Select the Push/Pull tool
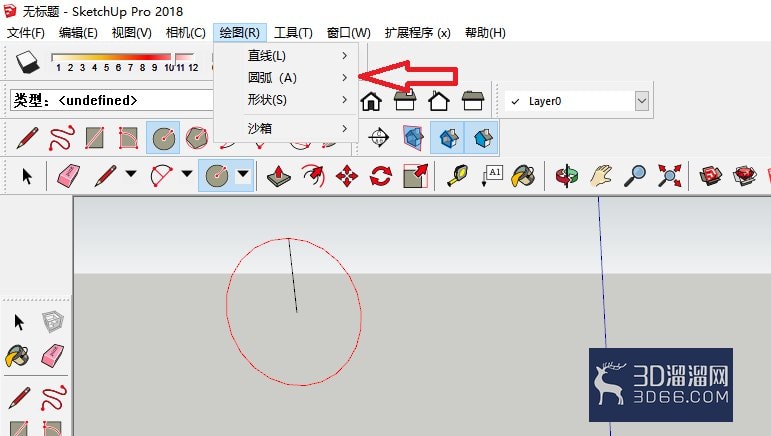The height and width of the screenshot is (436, 771). [279, 175]
